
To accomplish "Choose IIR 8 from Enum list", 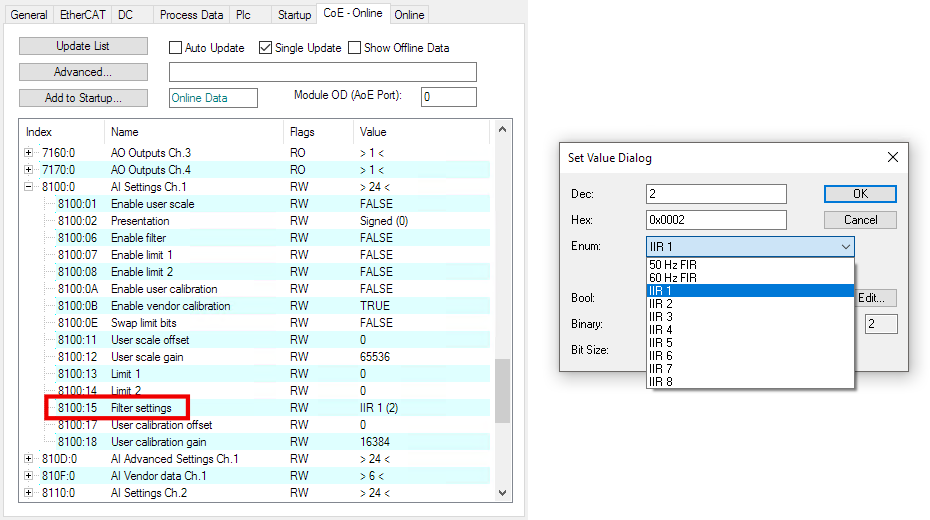I will coord(750,382).
